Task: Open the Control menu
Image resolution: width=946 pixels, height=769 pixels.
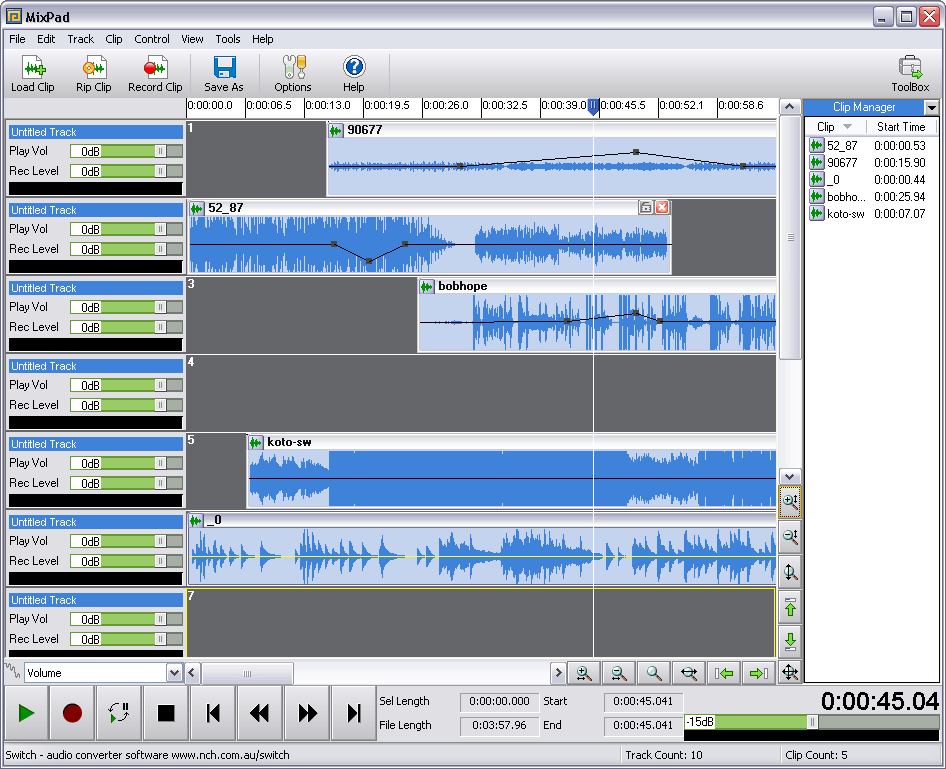Action: click(x=152, y=39)
